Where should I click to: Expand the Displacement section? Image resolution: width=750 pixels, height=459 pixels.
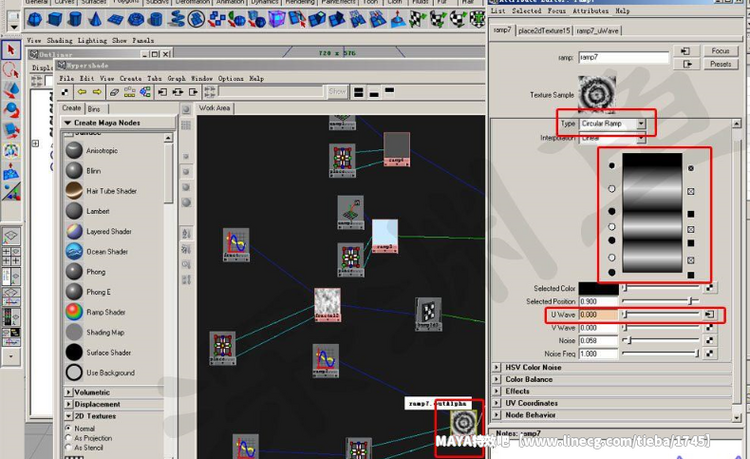[x=68, y=404]
